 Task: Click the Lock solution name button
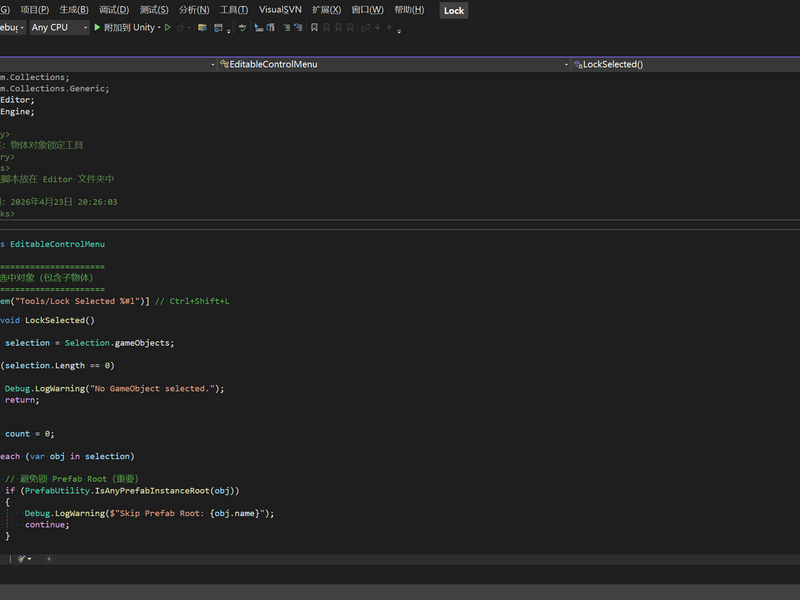click(x=454, y=11)
